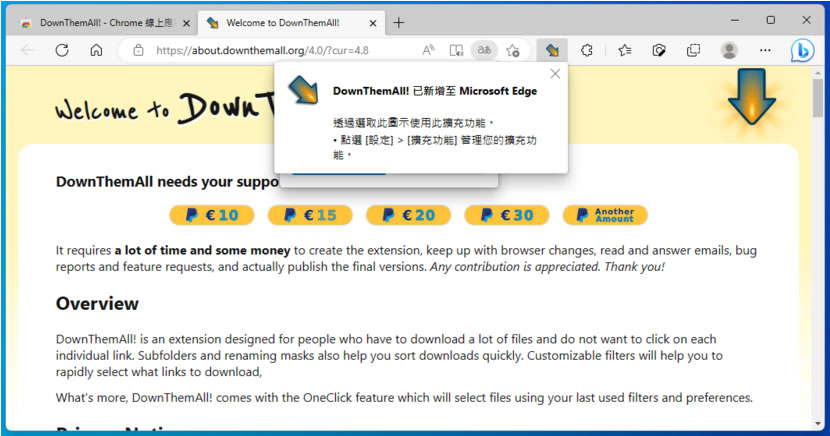Minimize the Edge window
830x436 pixels.
735,20
